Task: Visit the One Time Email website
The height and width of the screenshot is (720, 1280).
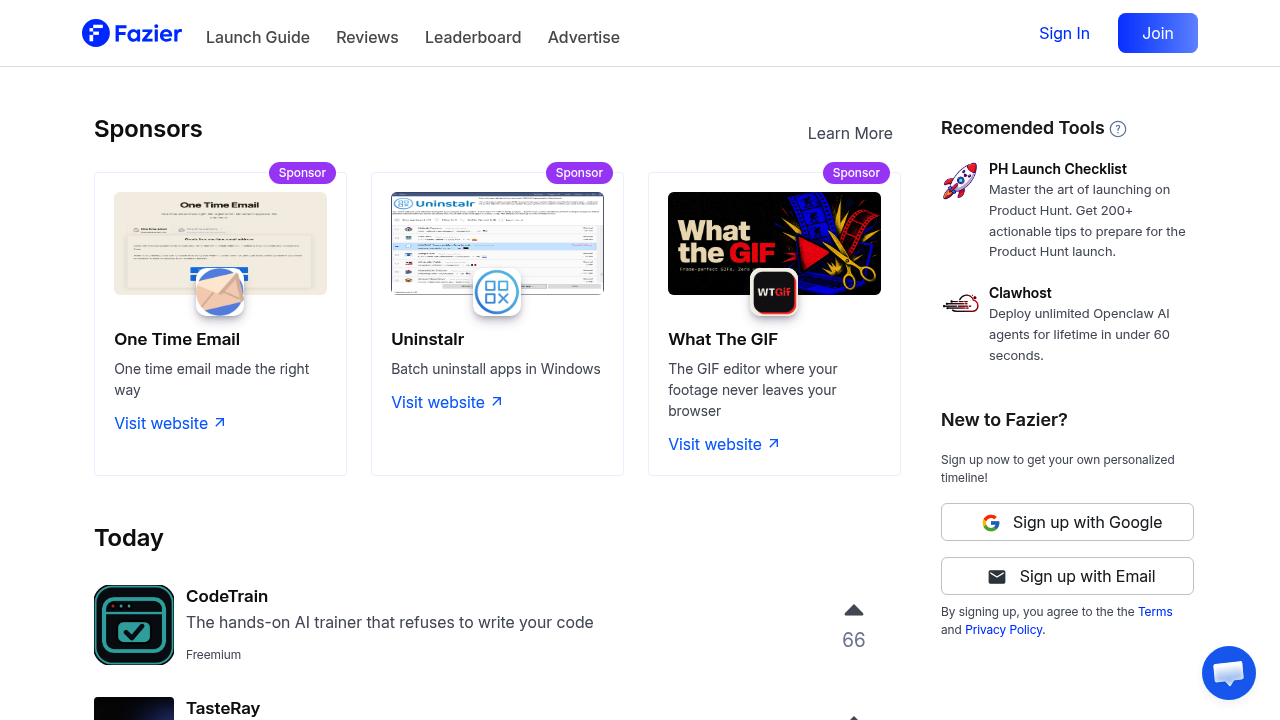Action: click(170, 423)
